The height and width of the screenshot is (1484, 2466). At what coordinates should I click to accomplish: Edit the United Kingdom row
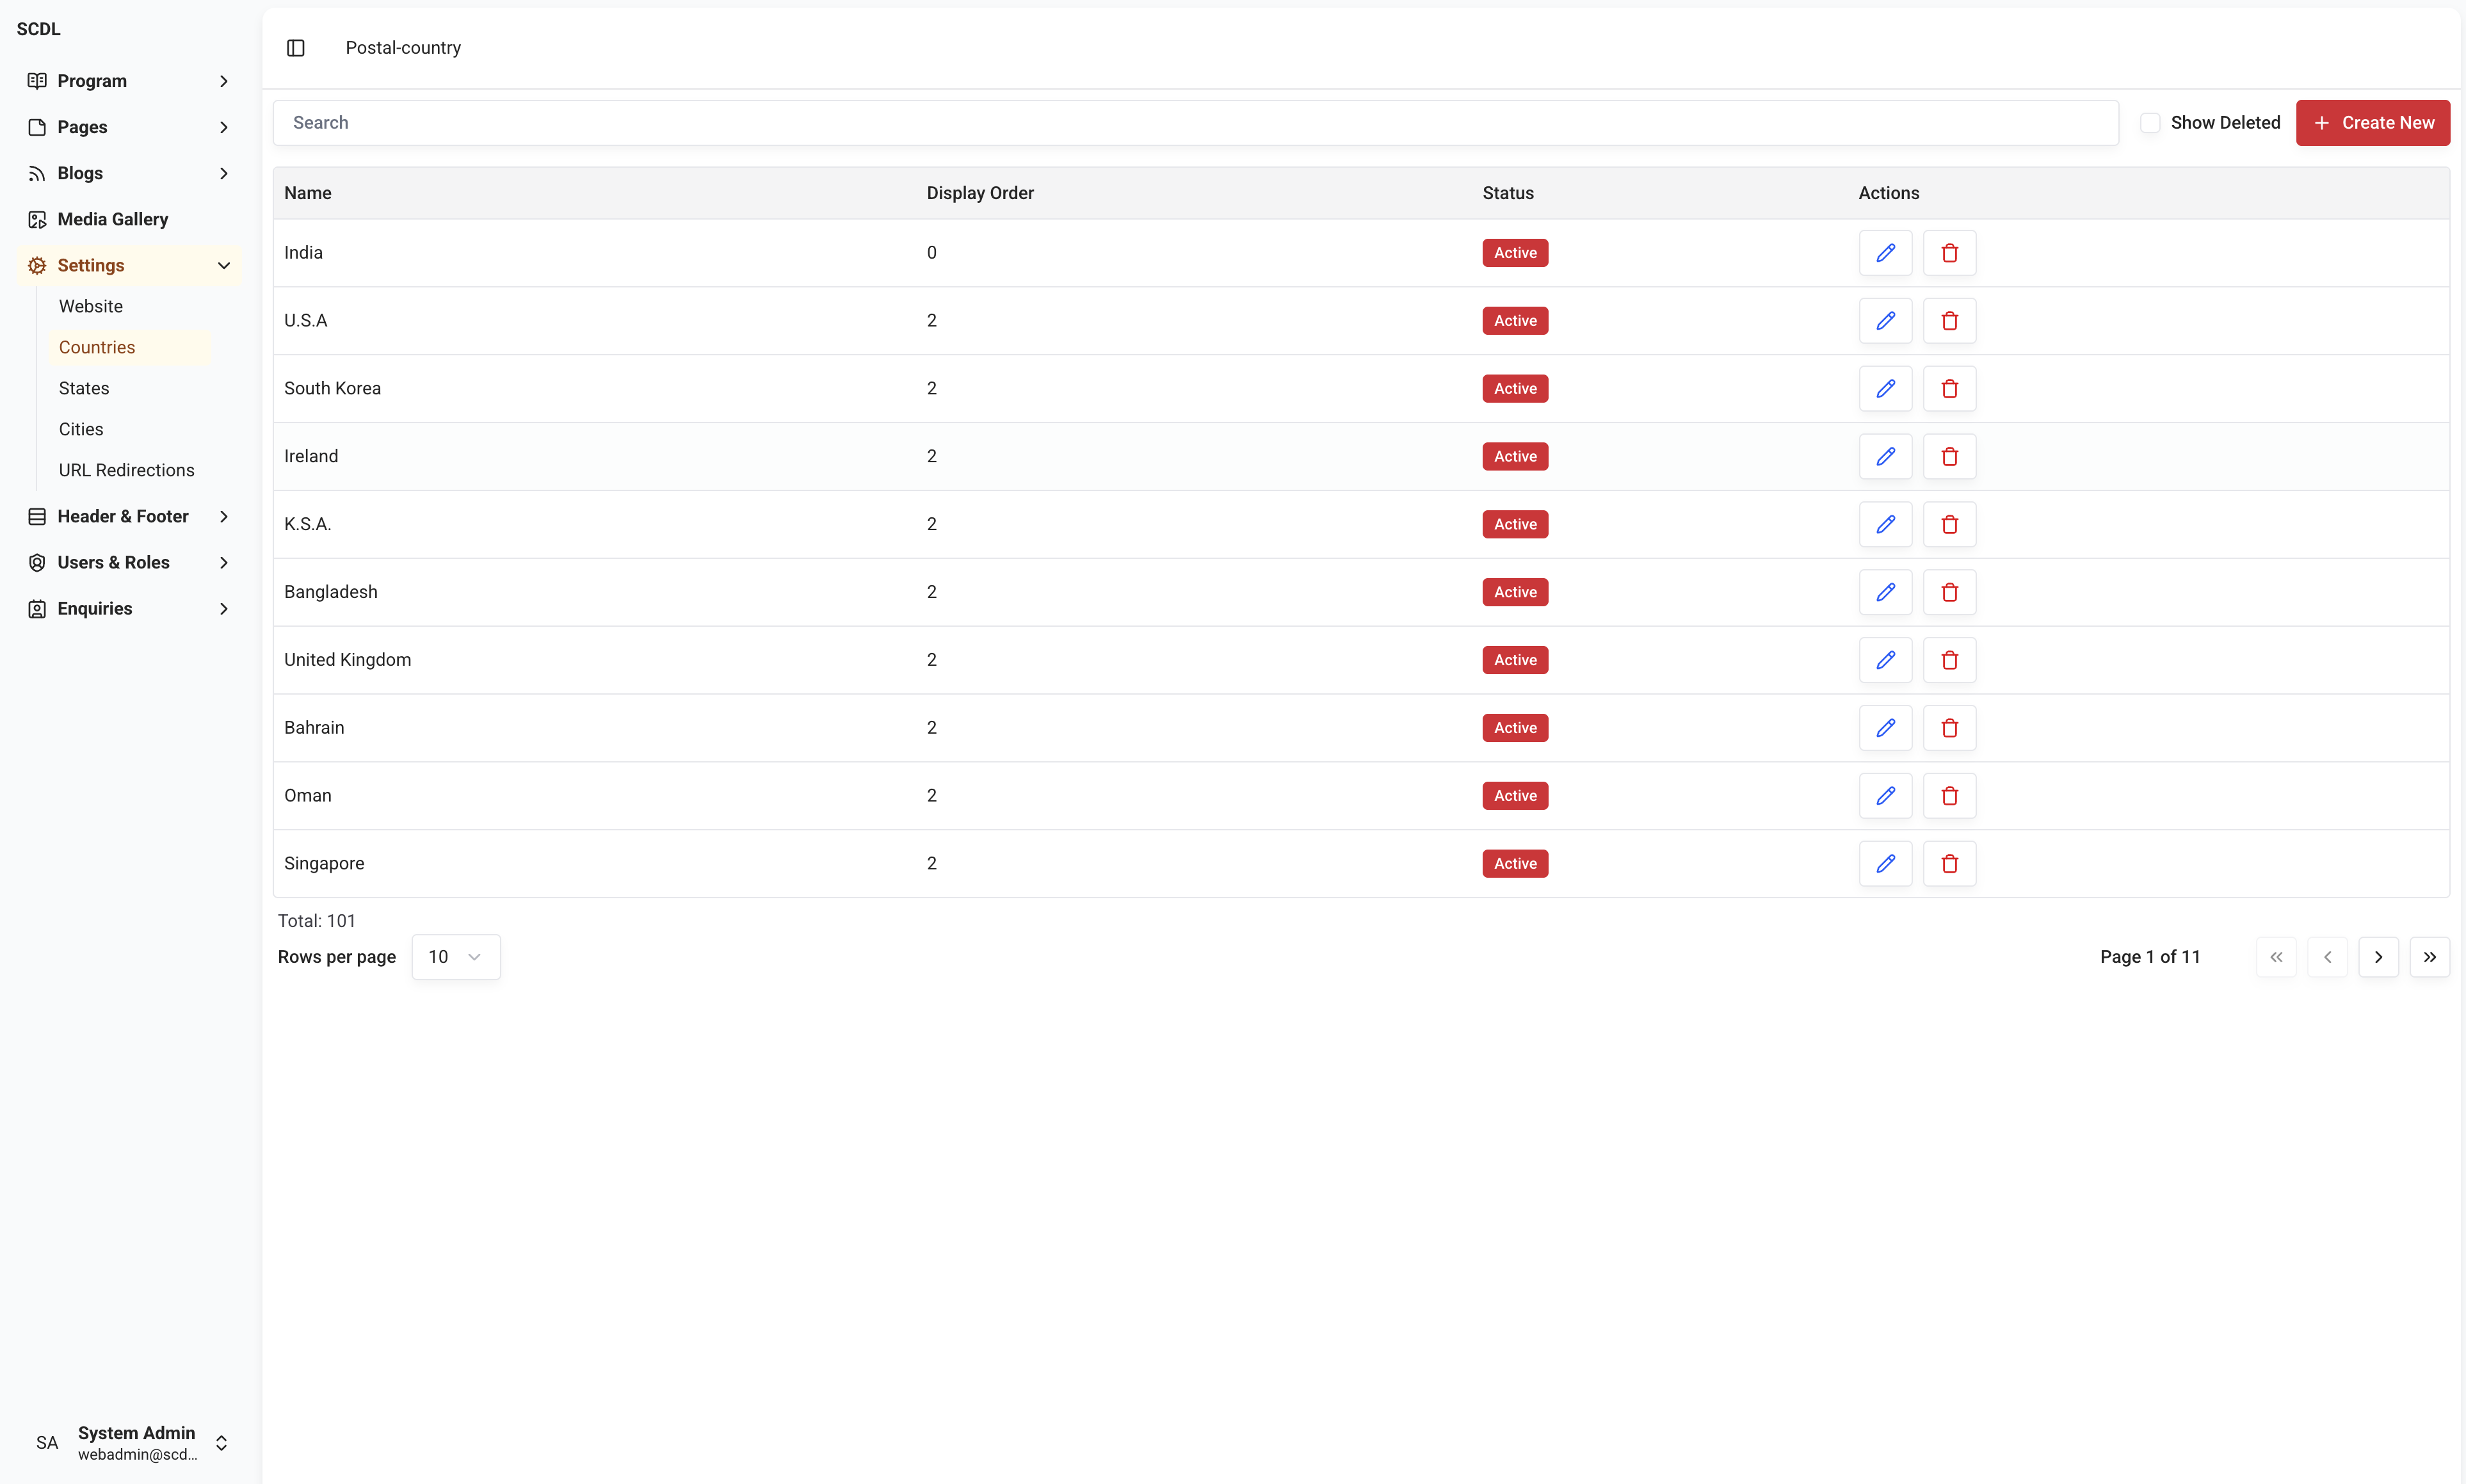point(1885,660)
